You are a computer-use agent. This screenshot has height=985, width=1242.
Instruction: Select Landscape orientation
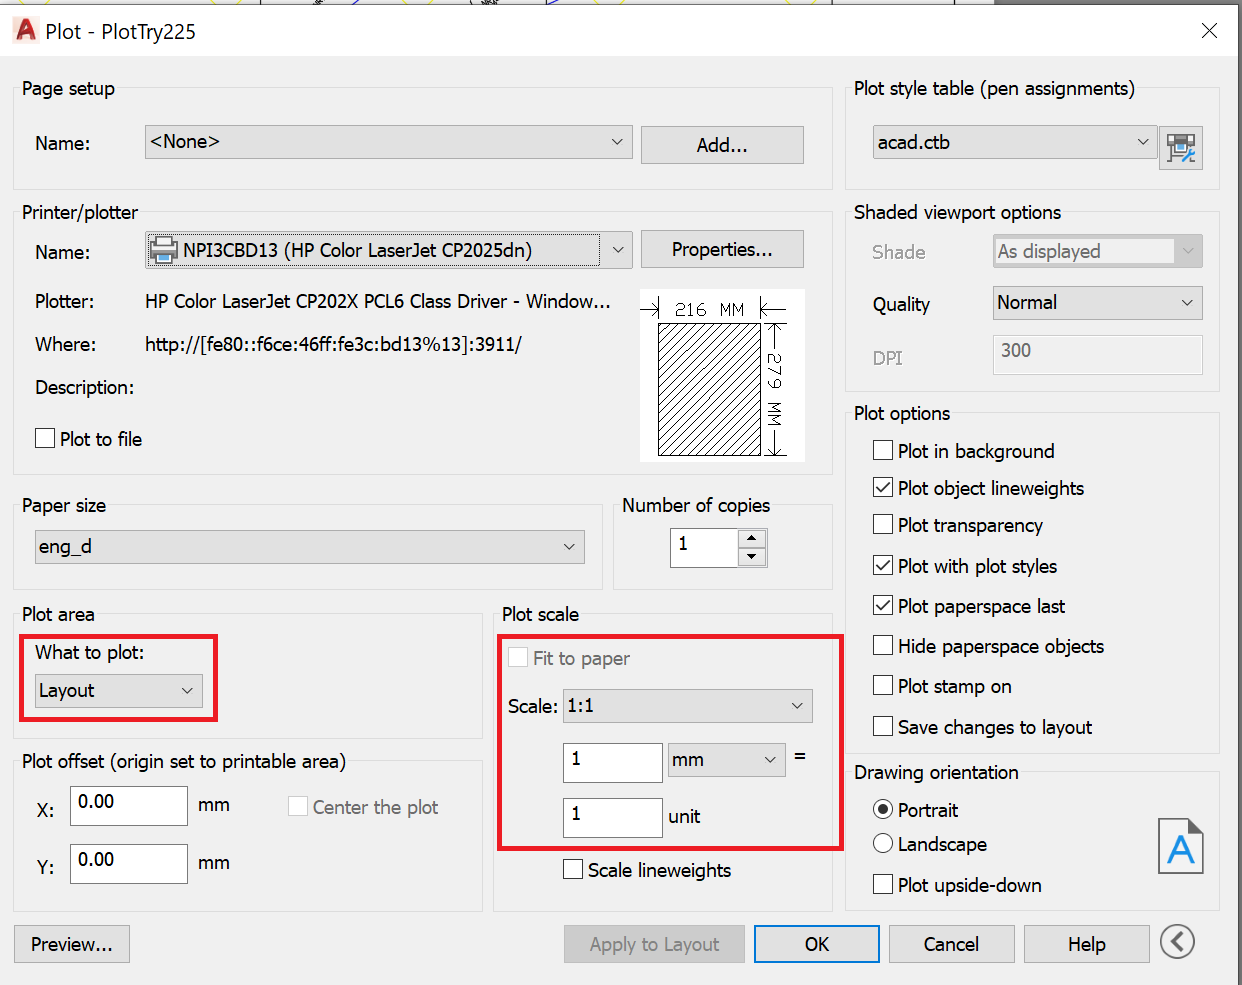click(883, 843)
